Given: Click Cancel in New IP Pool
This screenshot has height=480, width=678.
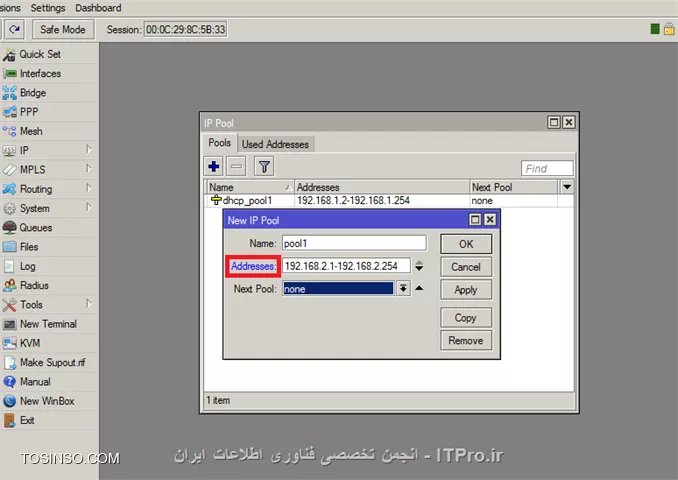Looking at the screenshot, I should 466,267.
